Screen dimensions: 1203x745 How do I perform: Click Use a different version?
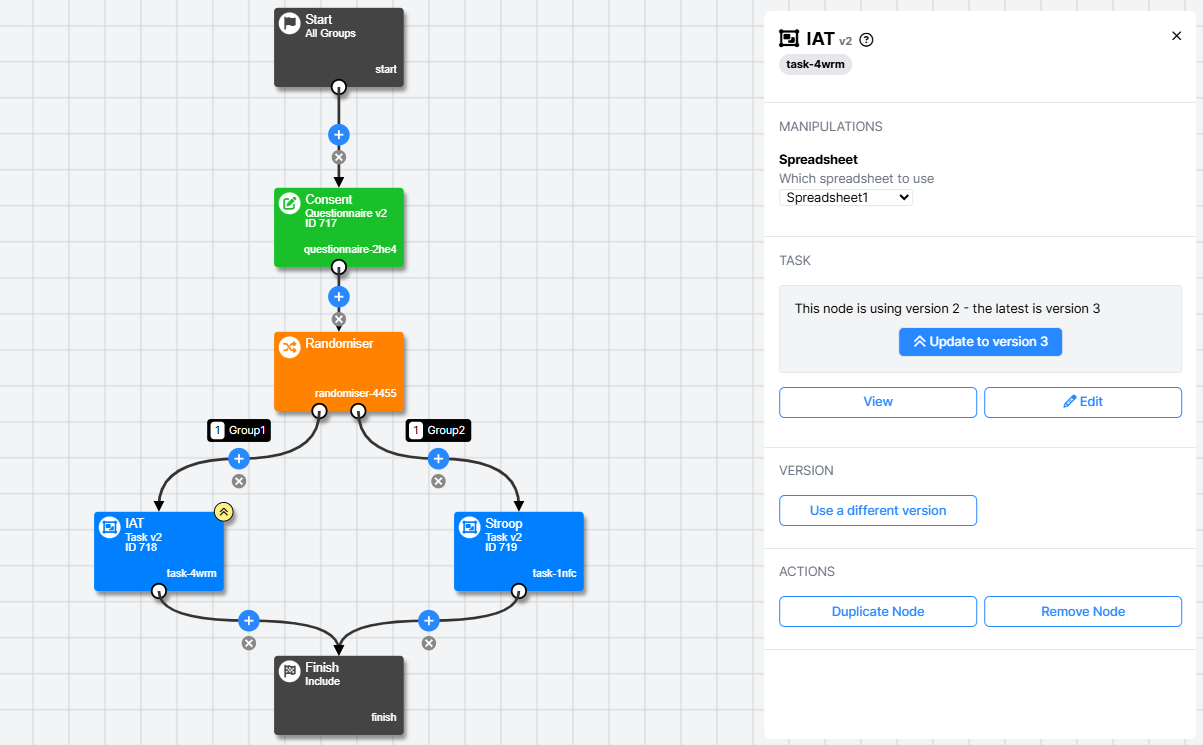tap(878, 510)
